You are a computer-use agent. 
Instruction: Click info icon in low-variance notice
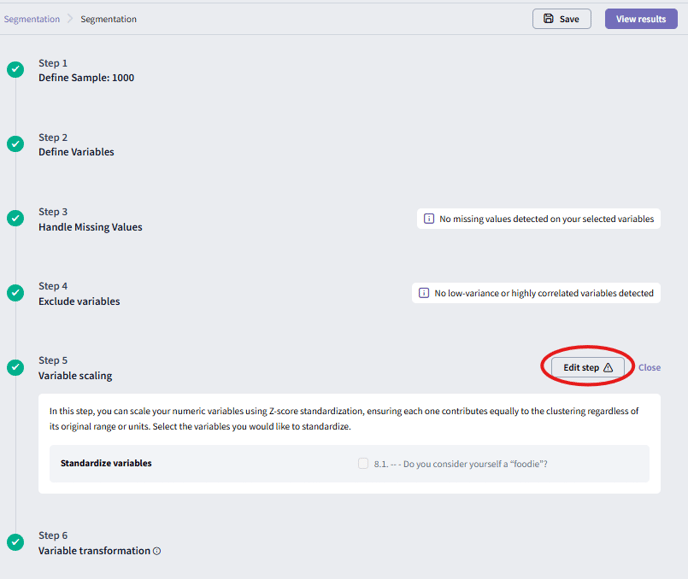click(425, 293)
